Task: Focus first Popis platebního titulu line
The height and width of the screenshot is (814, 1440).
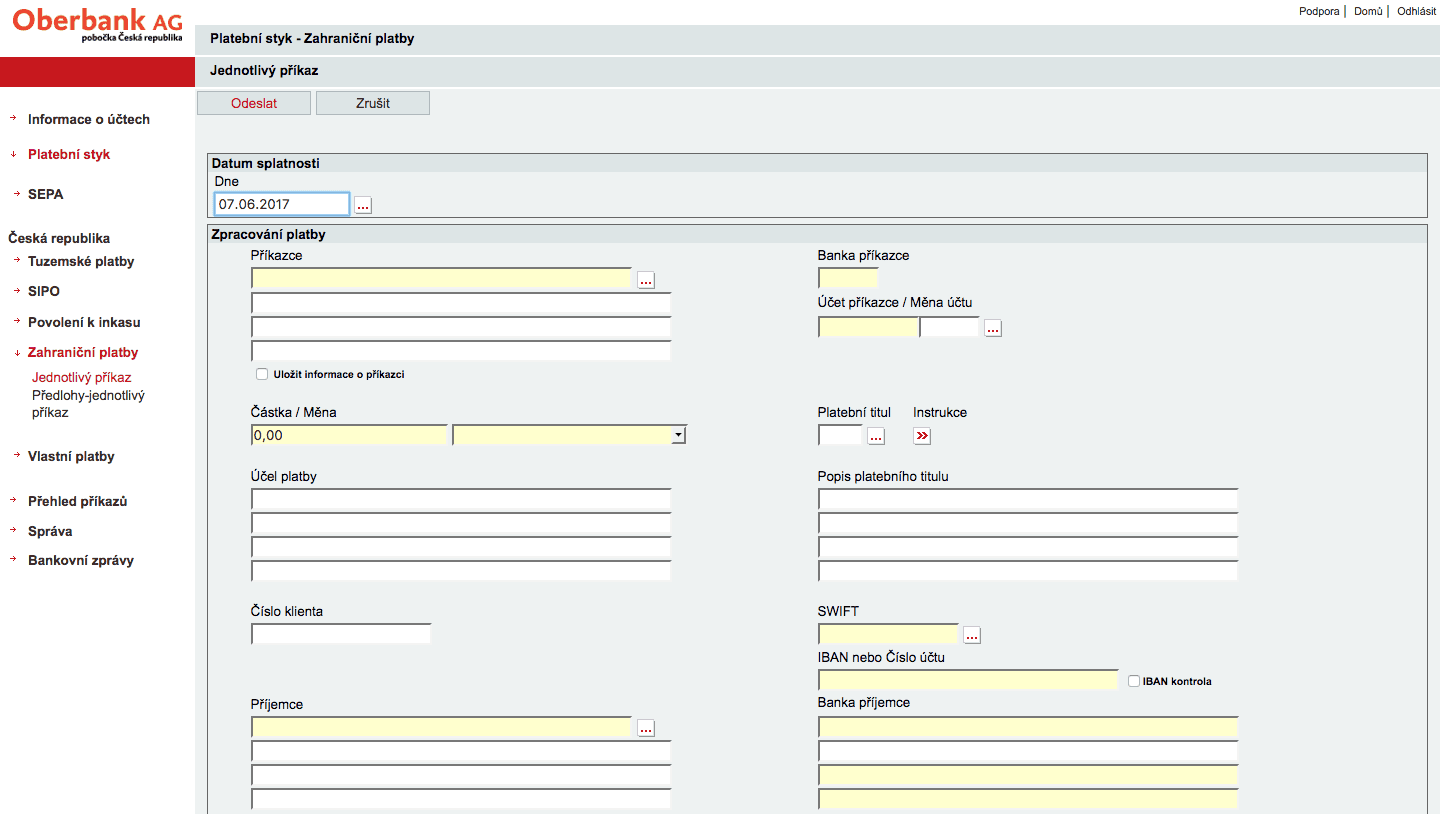Action: (1028, 500)
